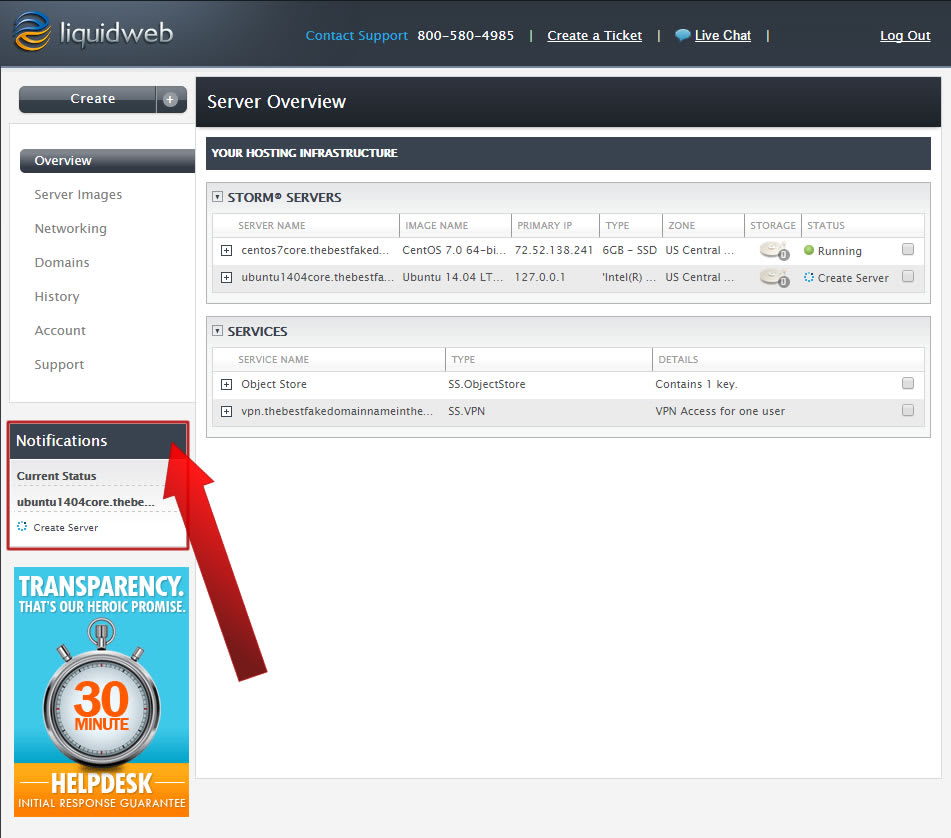Viewport: 951px width, 838px height.
Task: Click Details column header in Services
Action: click(677, 359)
